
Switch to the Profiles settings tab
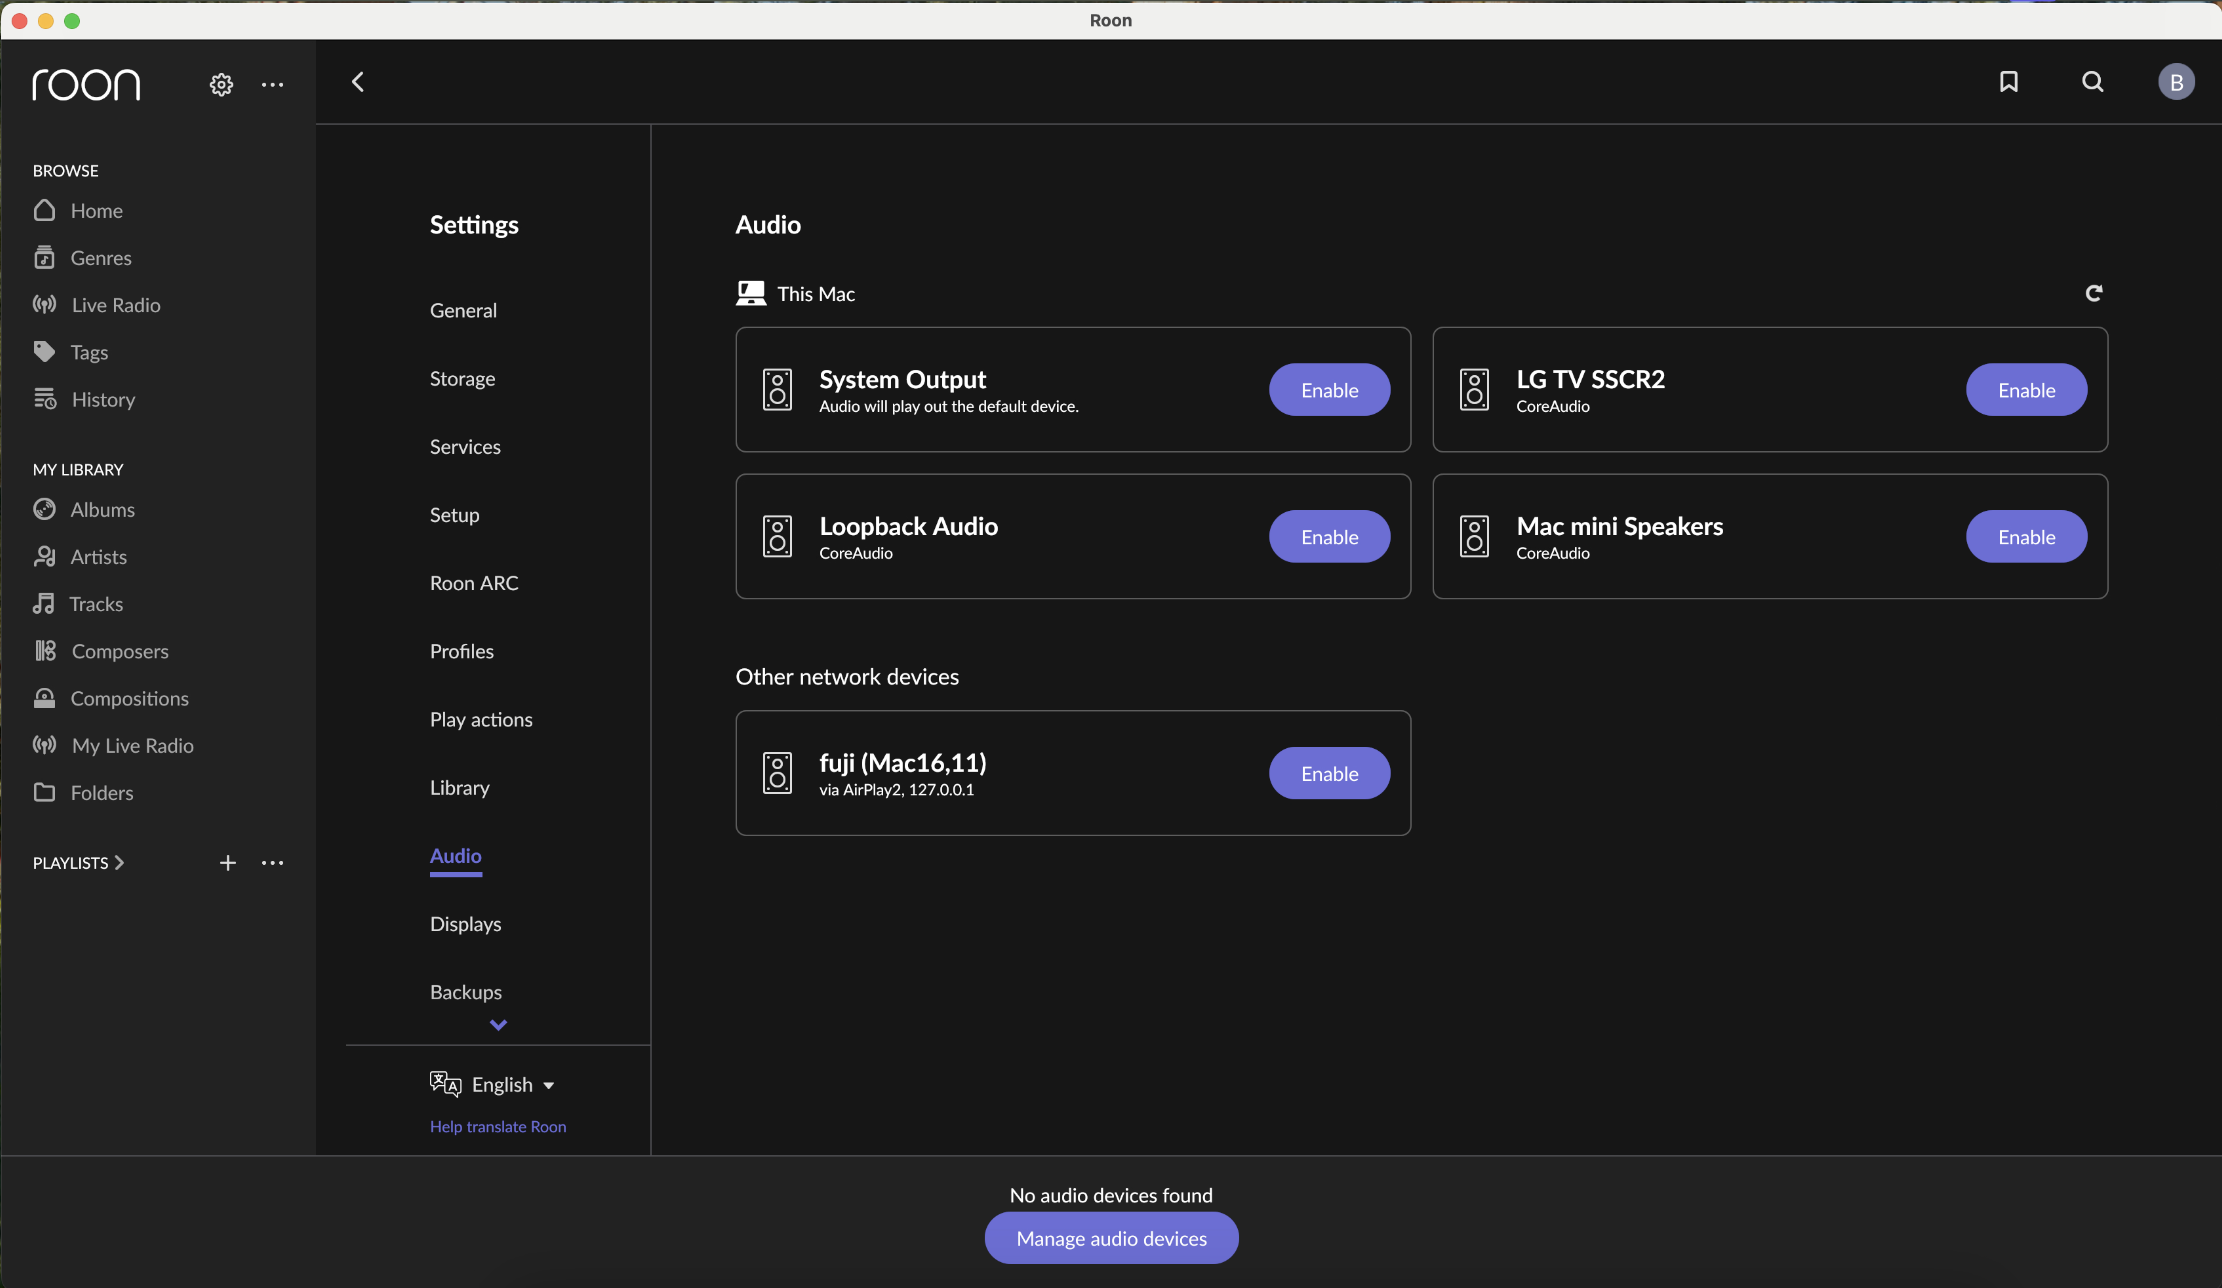coord(461,651)
